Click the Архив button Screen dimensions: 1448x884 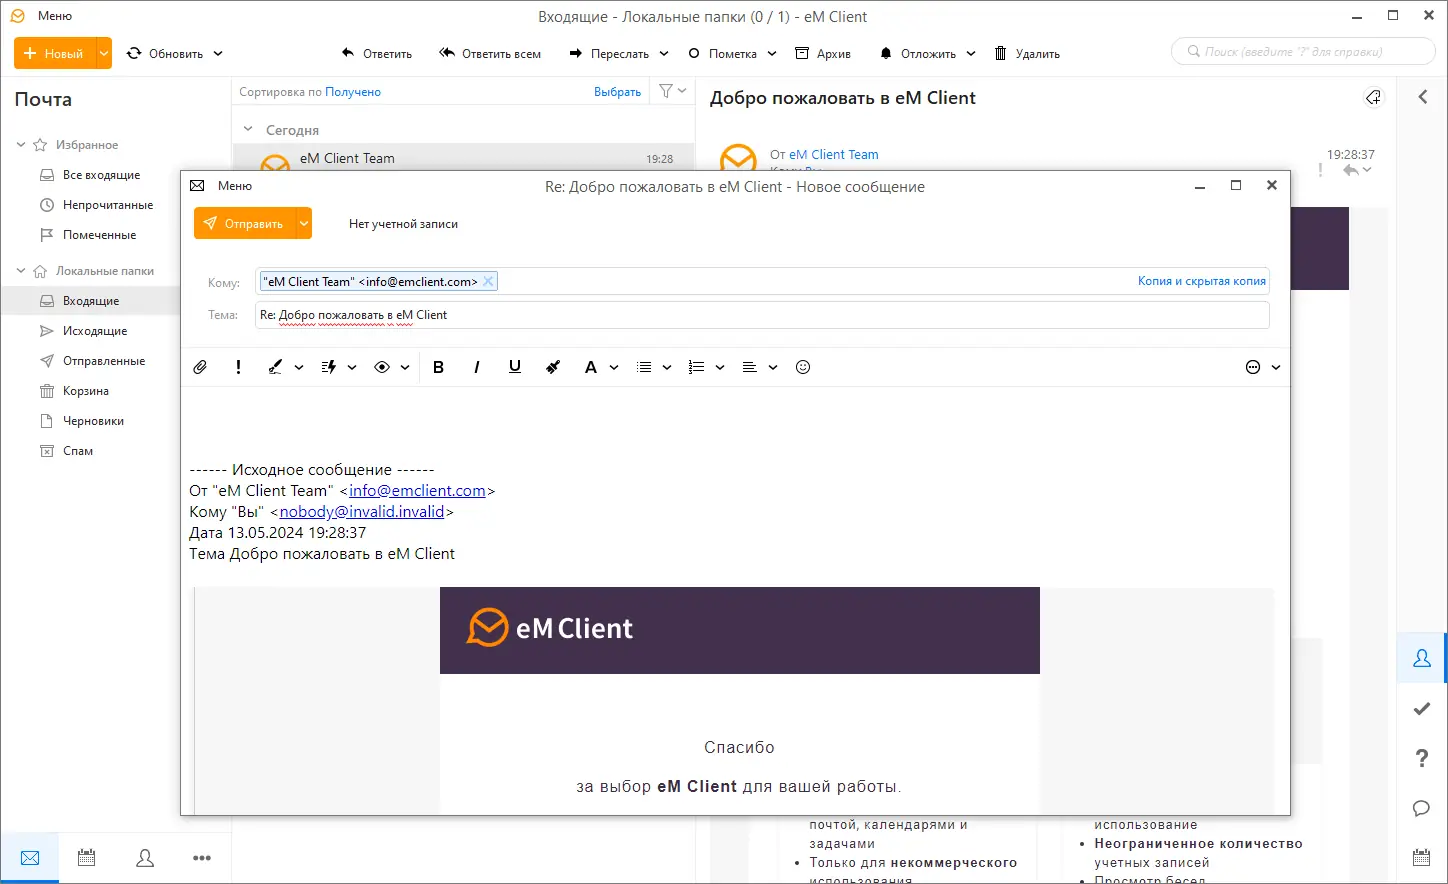823,54
